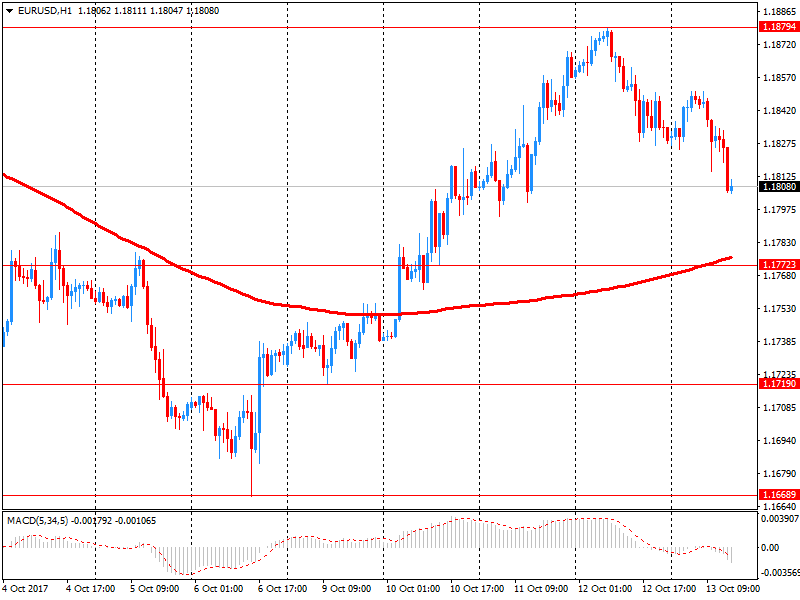Viewport: 800px width, 600px height.
Task: Click the MACD scale zero value 0.00
Action: [770, 548]
